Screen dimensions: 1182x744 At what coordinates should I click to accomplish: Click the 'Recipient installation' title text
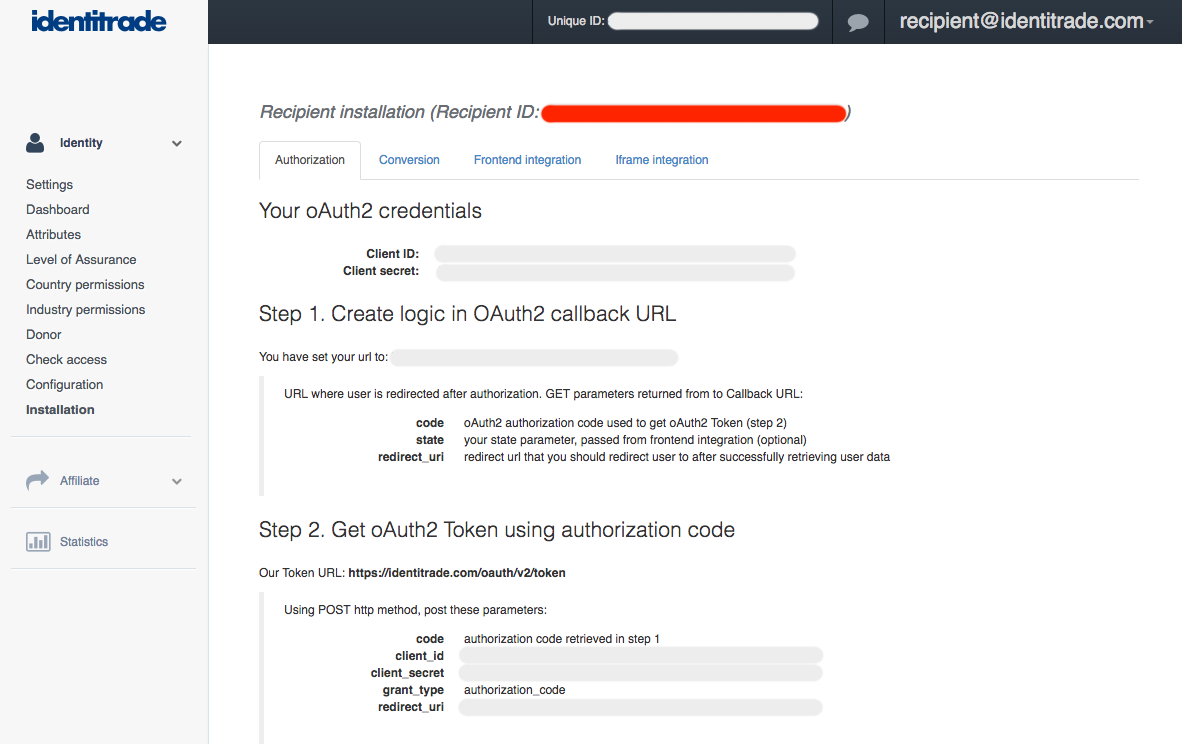pyautogui.click(x=342, y=112)
